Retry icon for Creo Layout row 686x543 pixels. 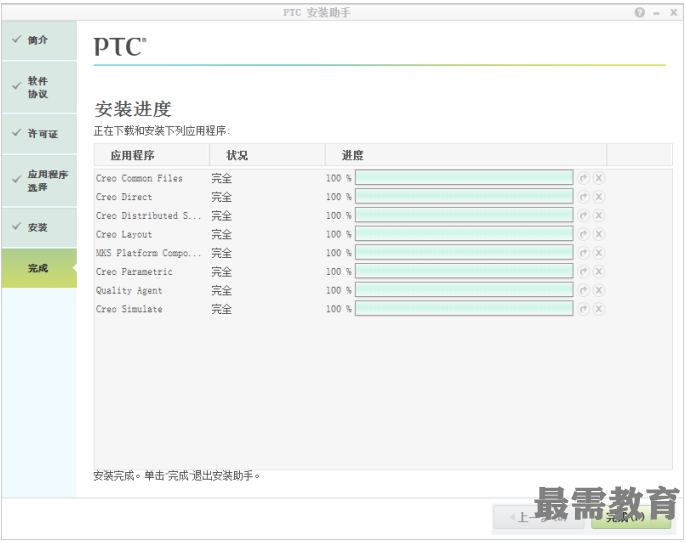pos(583,234)
